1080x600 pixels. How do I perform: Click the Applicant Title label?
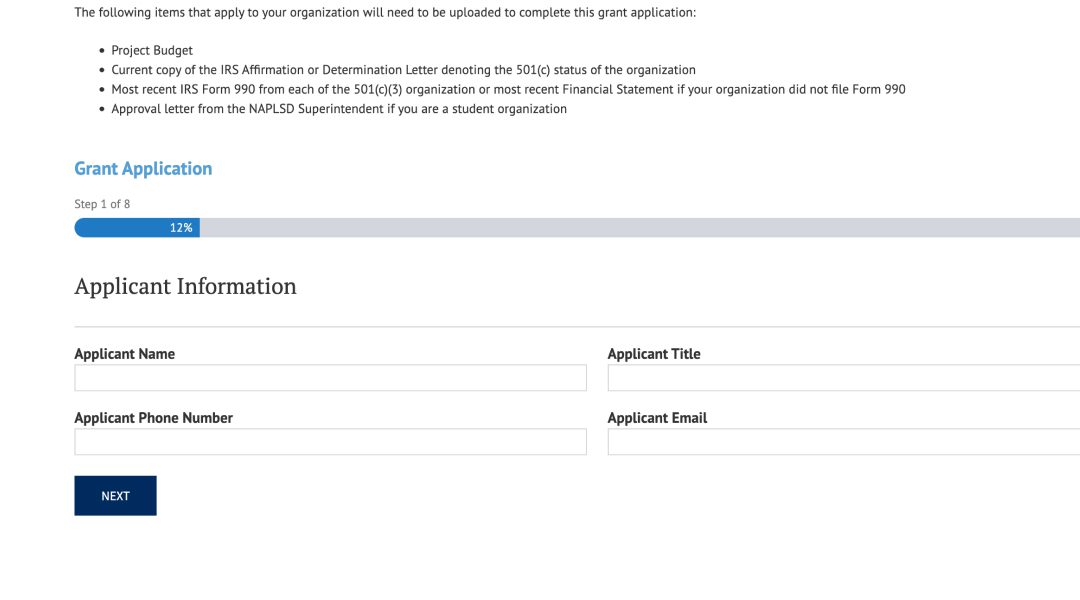tap(654, 353)
